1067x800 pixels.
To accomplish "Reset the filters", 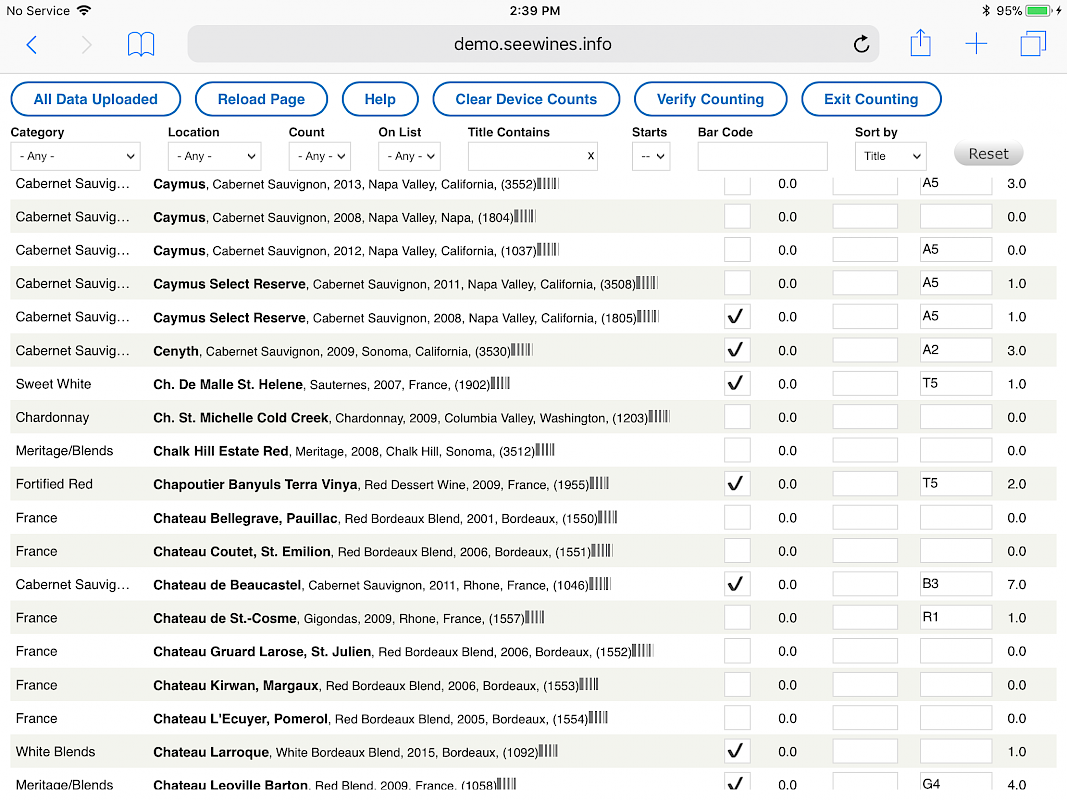I will (988, 154).
